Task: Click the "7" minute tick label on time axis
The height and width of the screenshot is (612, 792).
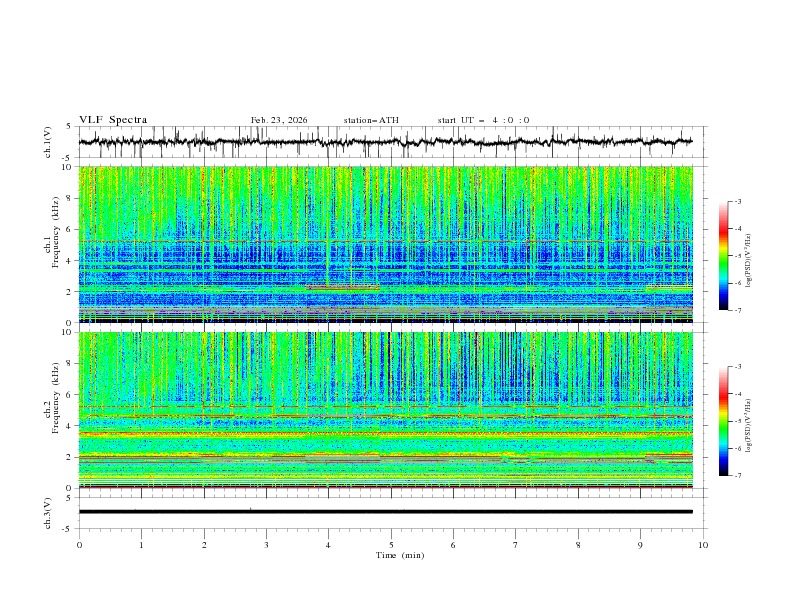Action: (516, 545)
